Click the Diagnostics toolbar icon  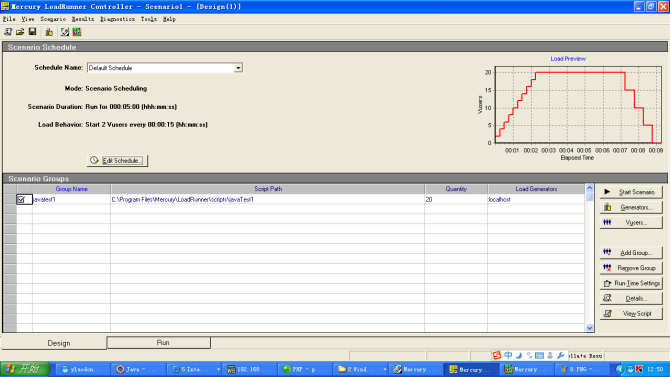click(x=65, y=32)
